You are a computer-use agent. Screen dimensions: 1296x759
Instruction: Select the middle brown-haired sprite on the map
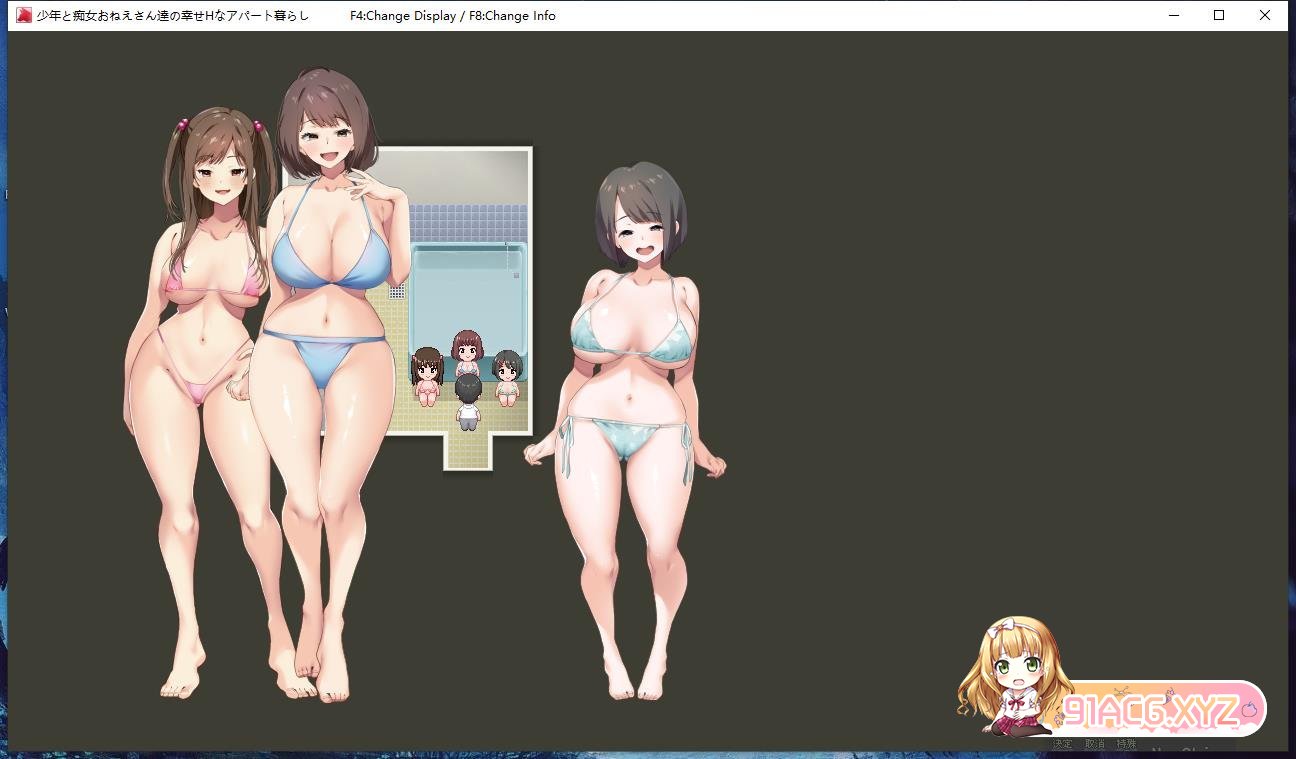coord(466,355)
